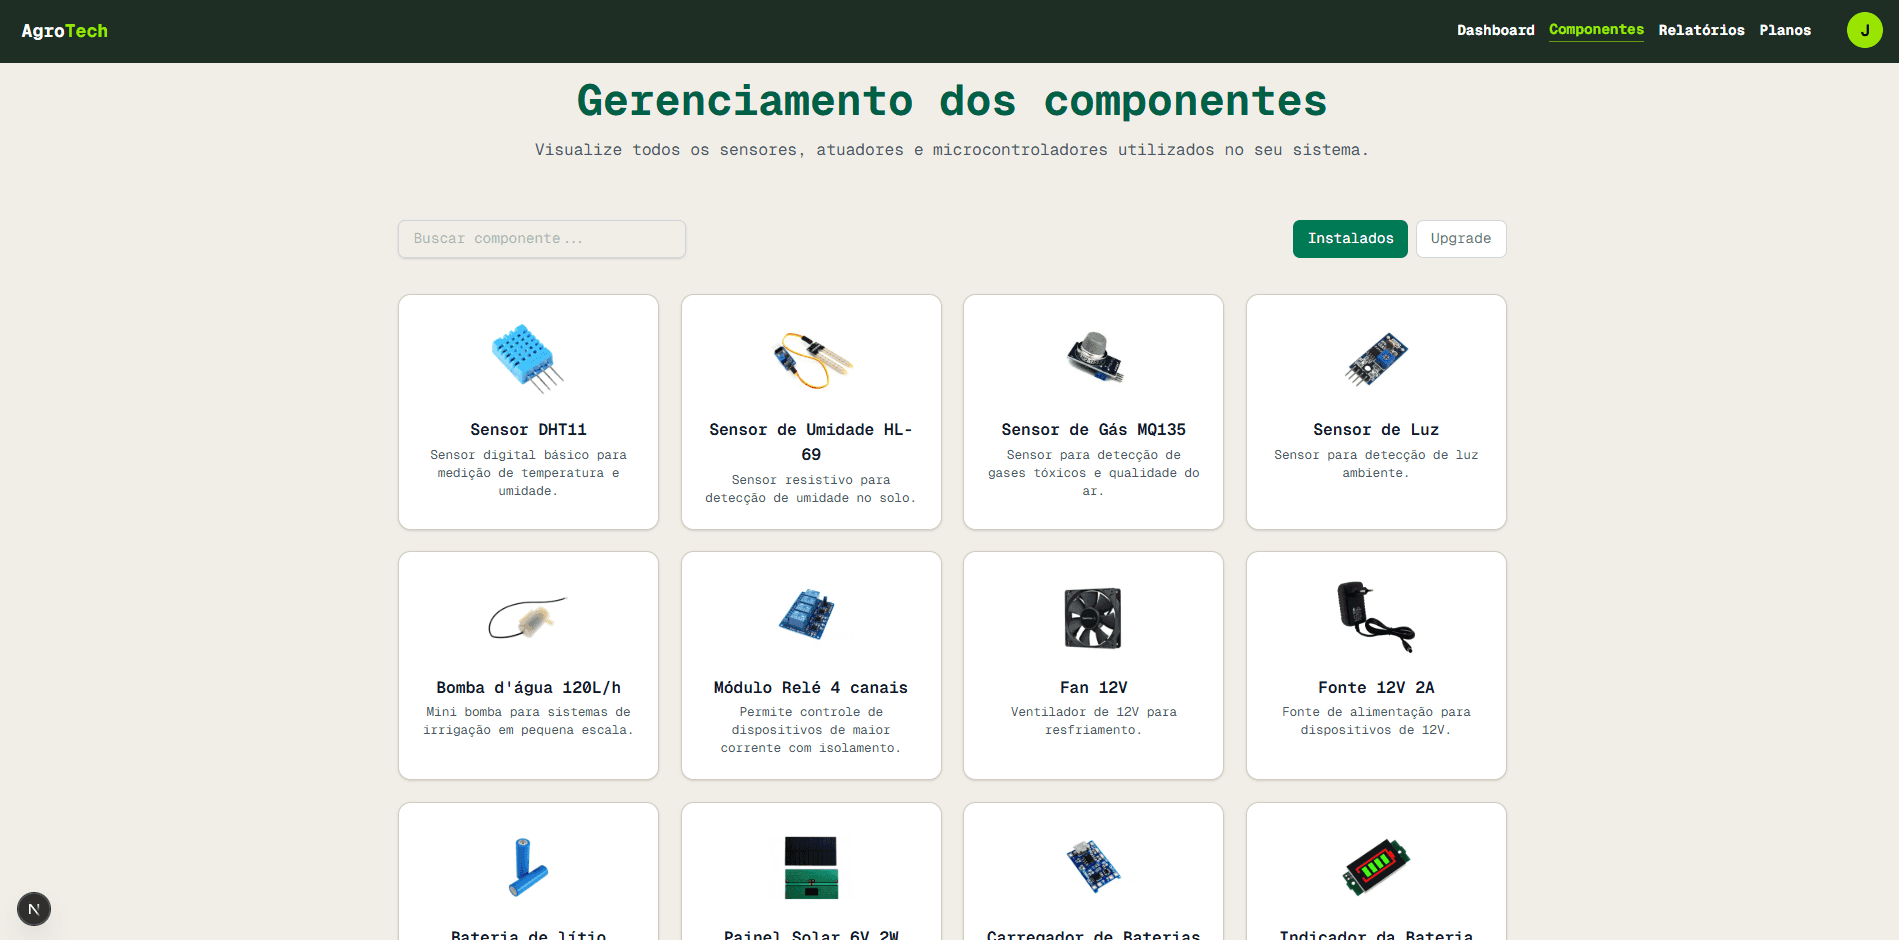Click the Bomba d'água 120L/h card
This screenshot has width=1899, height=940.
click(527, 665)
